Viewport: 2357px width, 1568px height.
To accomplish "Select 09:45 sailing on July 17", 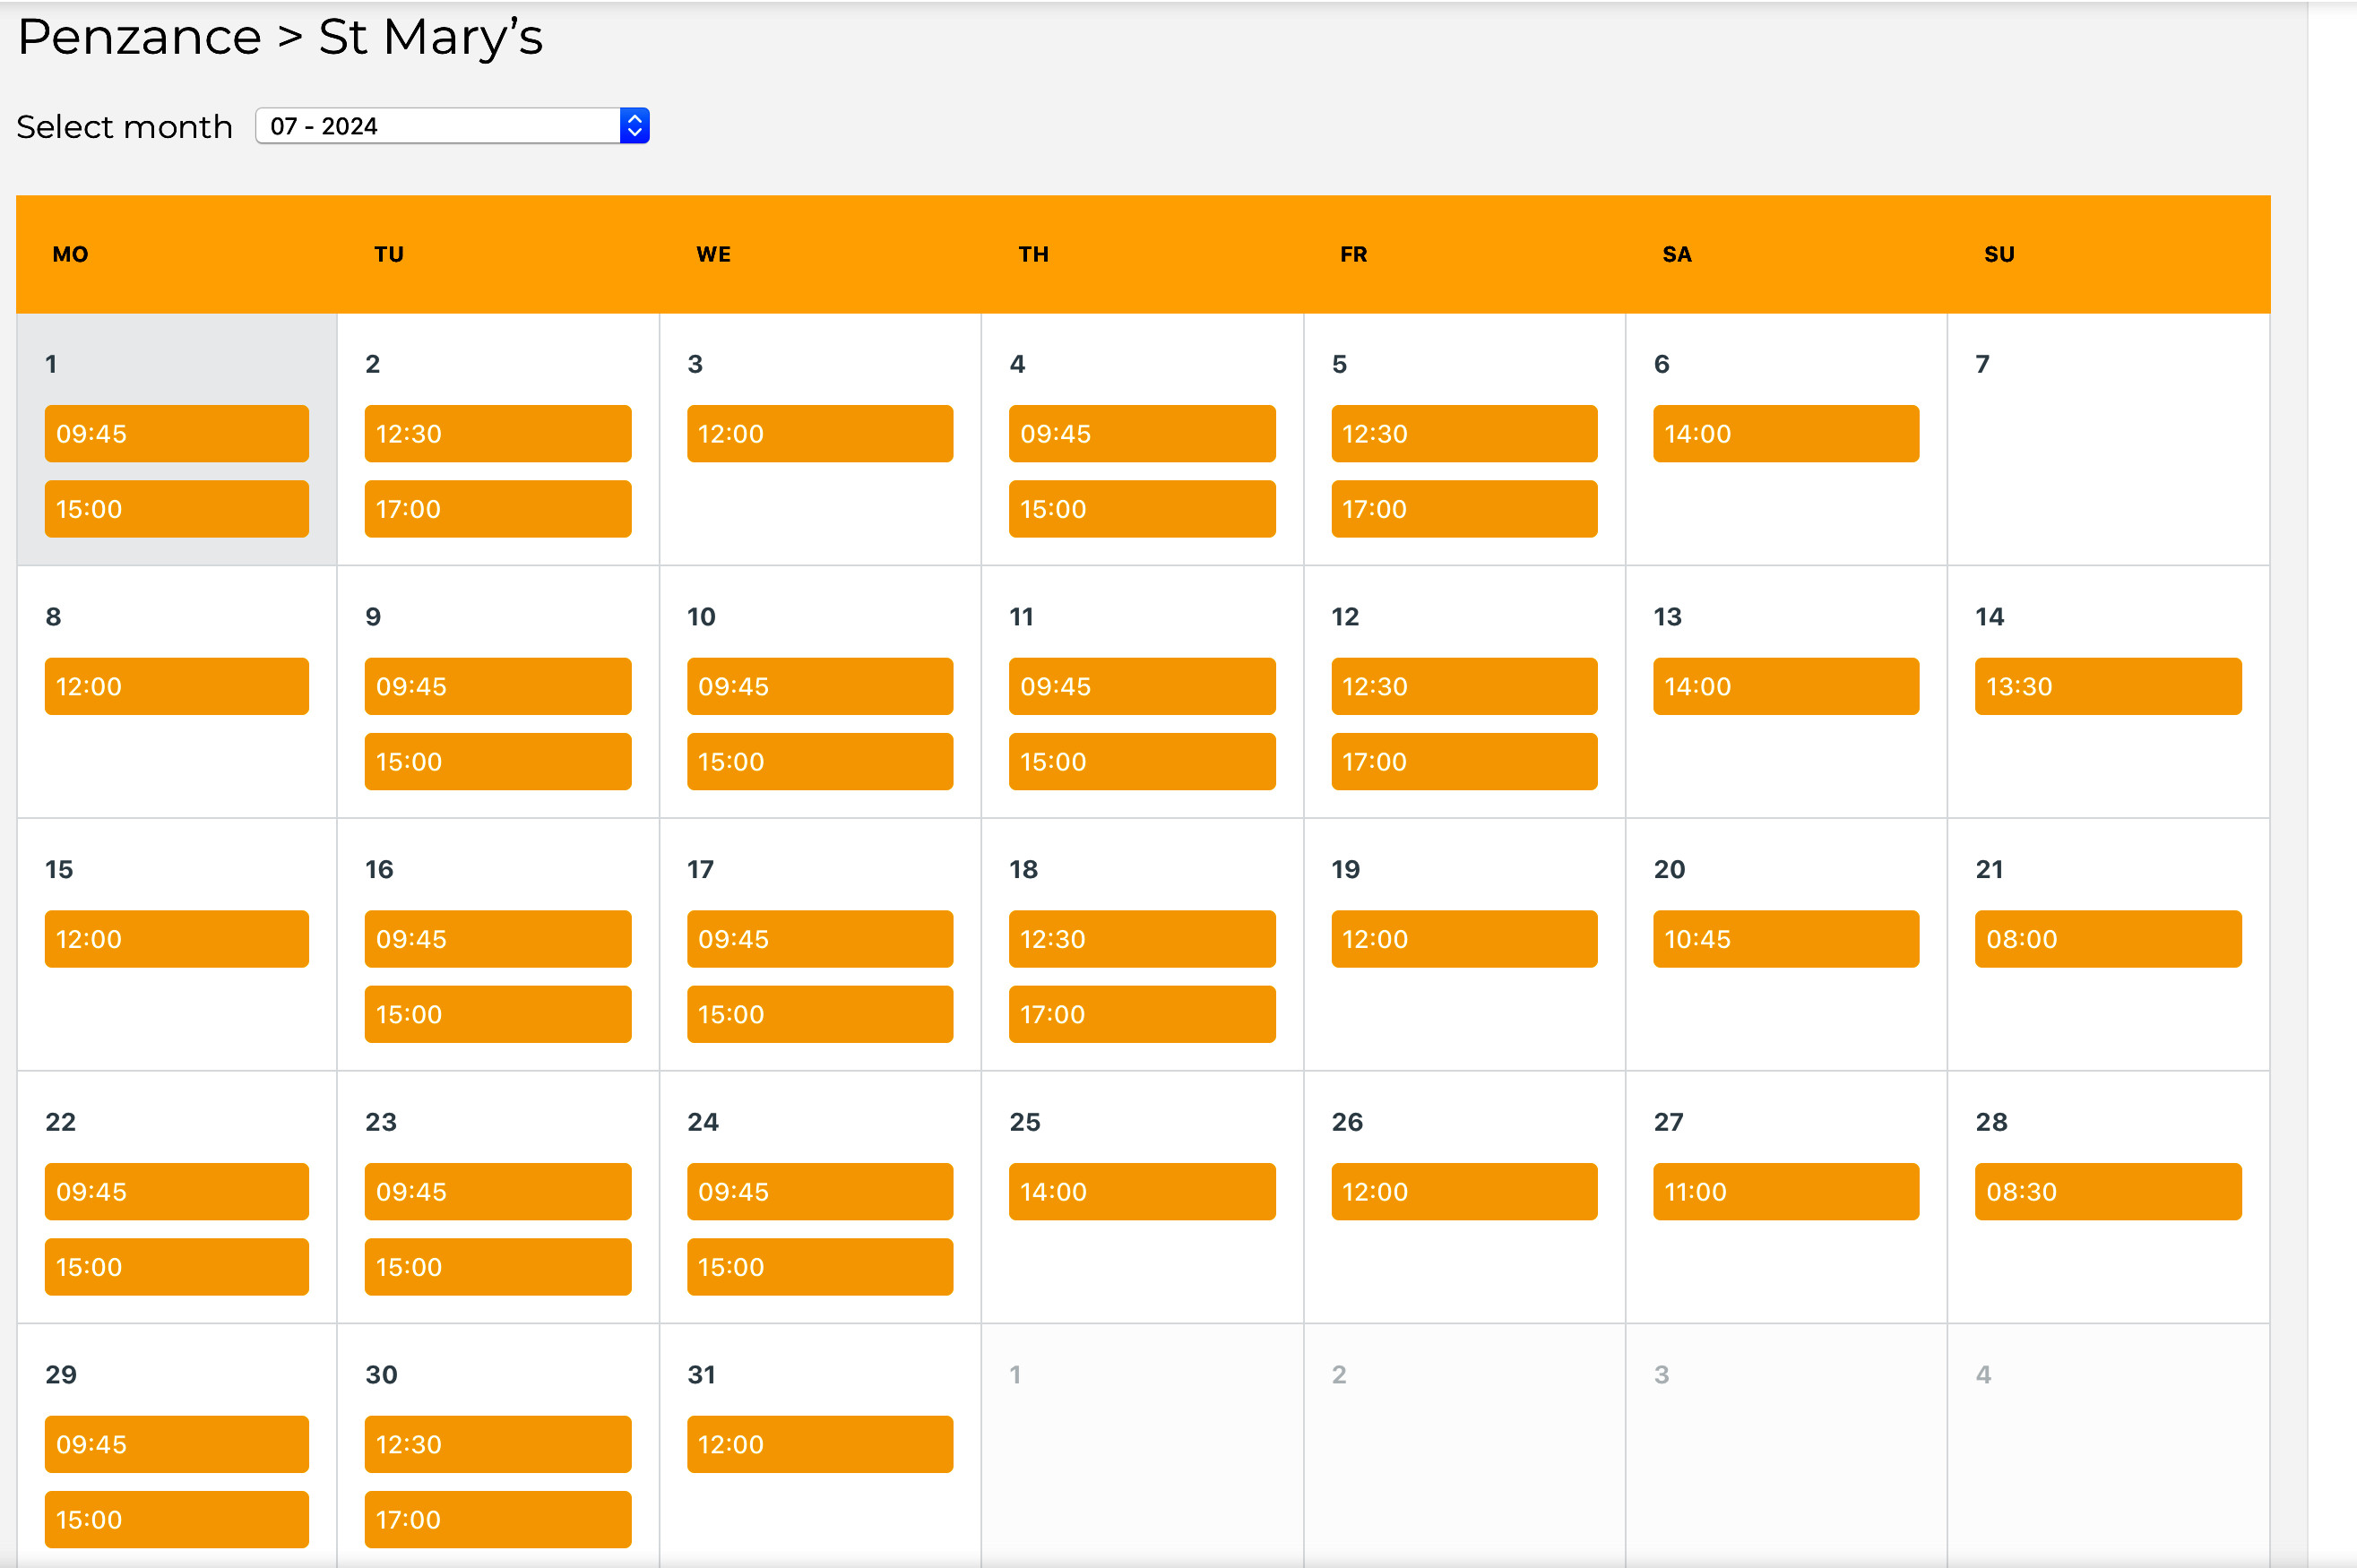I will (819, 939).
